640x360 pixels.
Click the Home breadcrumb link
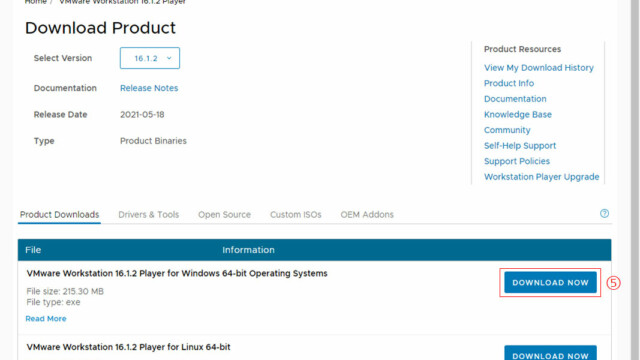point(36,2)
